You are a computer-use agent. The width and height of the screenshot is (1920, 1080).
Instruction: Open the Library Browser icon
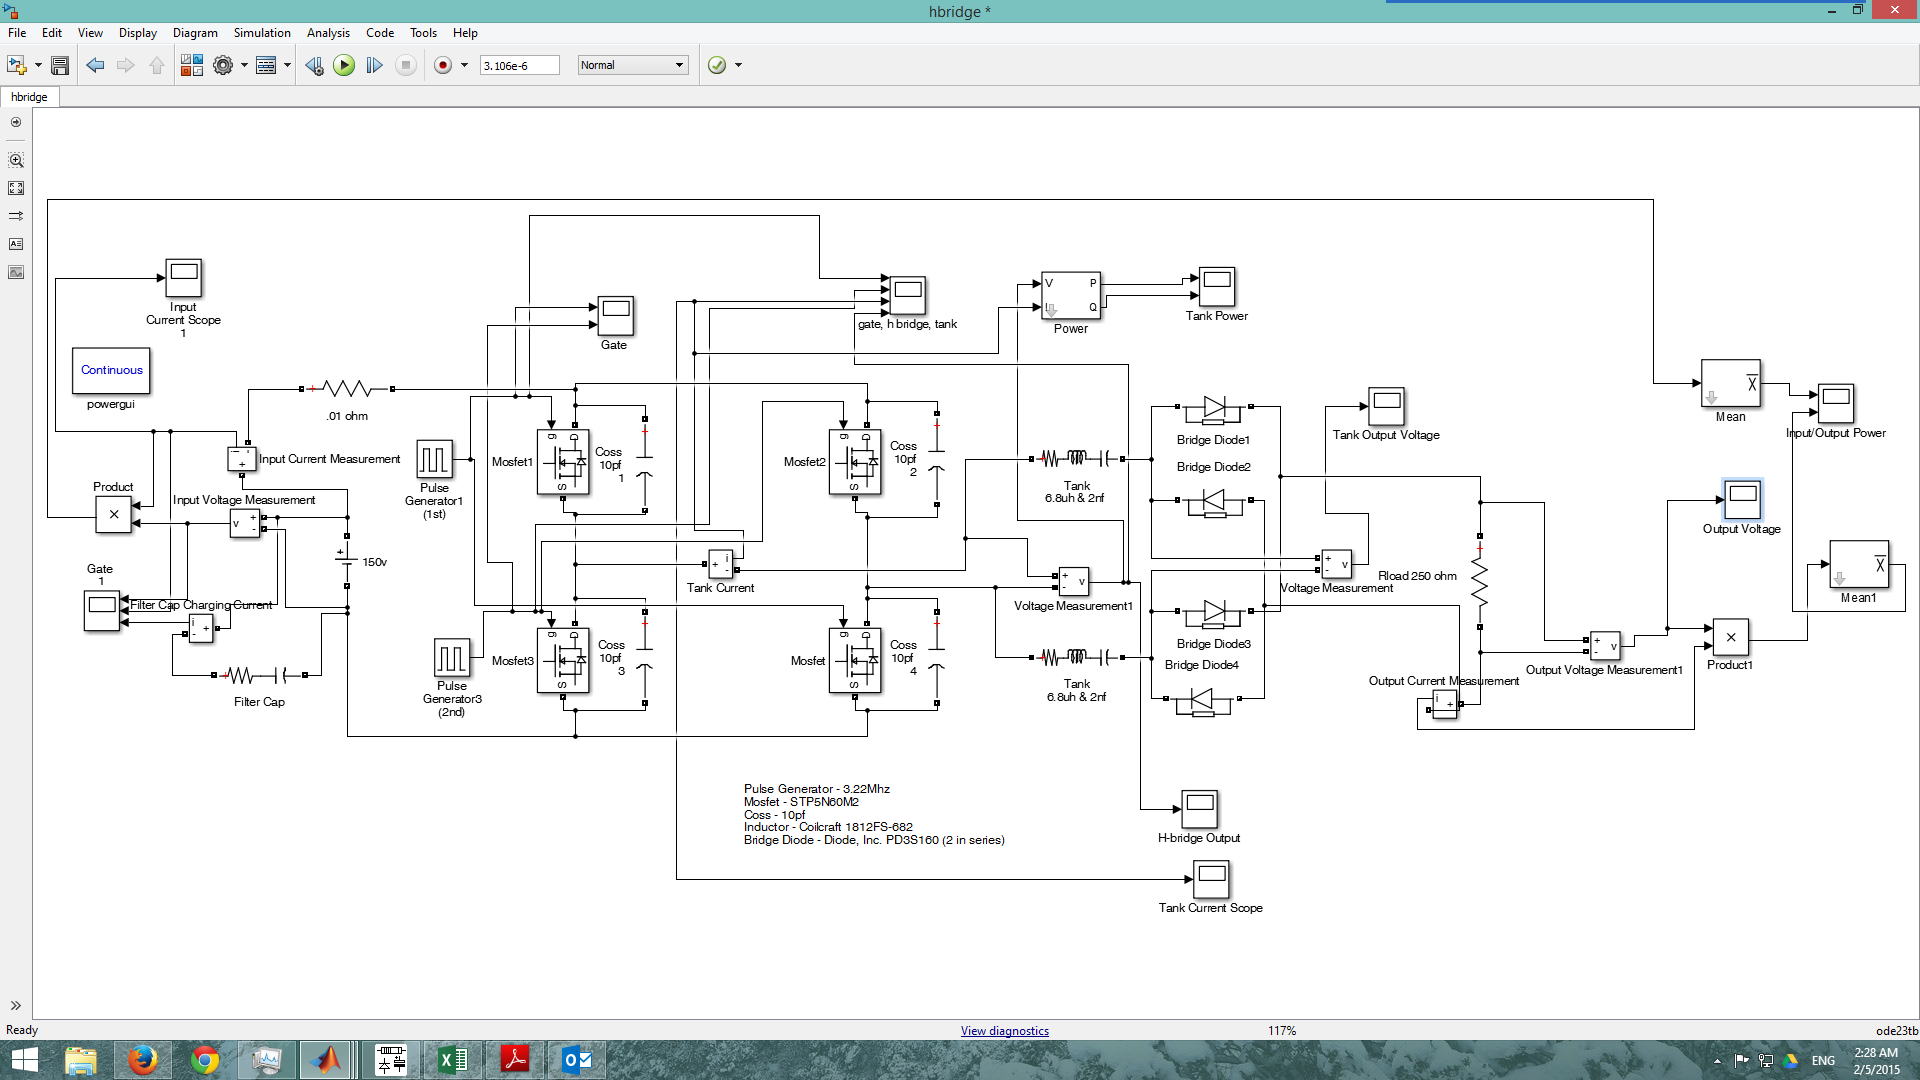pyautogui.click(x=191, y=65)
